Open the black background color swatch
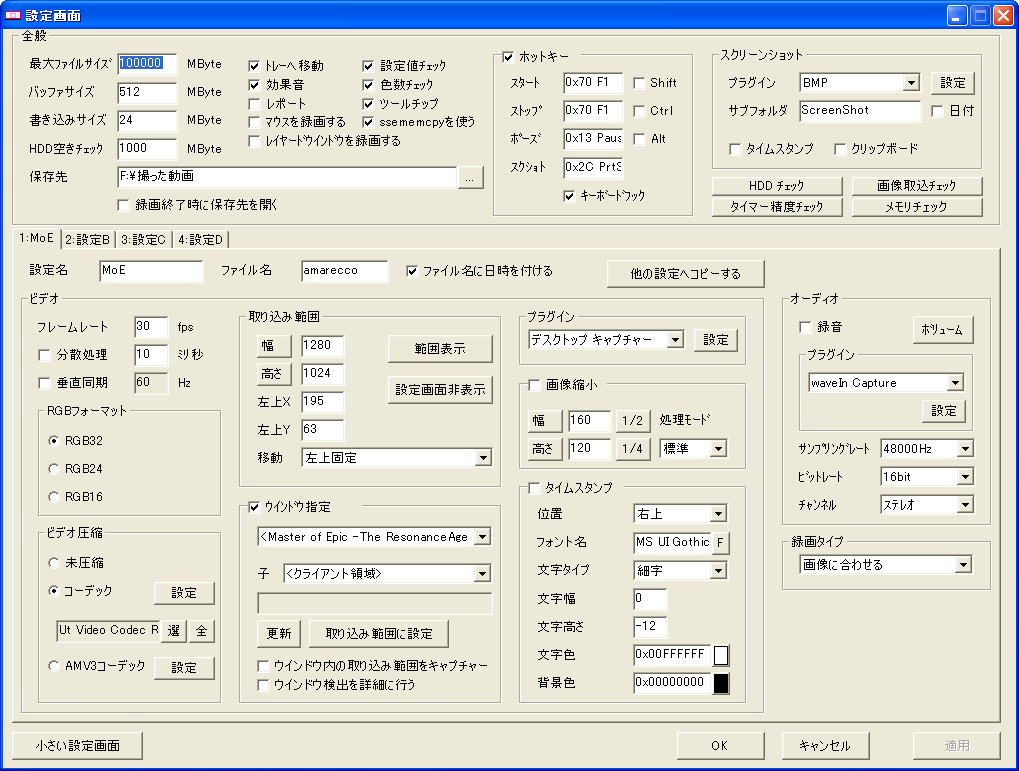The height and width of the screenshot is (771, 1019). (x=721, y=683)
